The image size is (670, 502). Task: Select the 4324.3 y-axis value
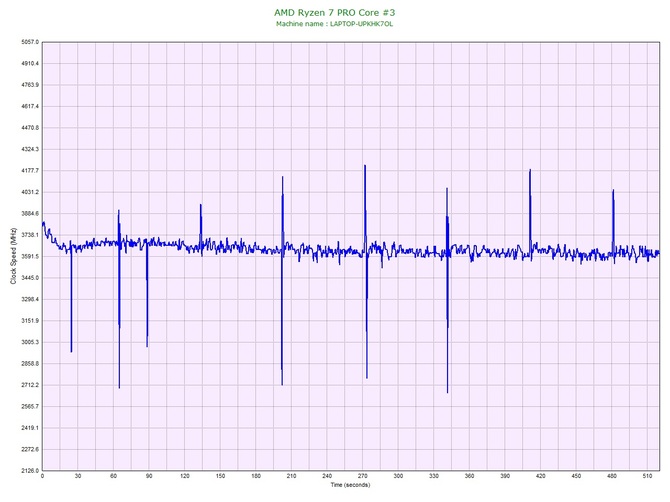tap(30, 149)
